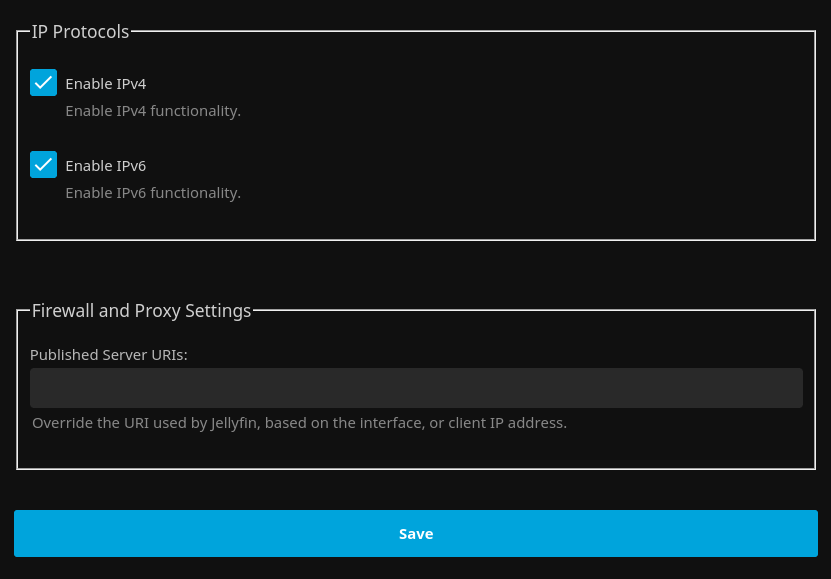Click the white checkmark beside Enable IPv4
The height and width of the screenshot is (579, 831).
(43, 83)
